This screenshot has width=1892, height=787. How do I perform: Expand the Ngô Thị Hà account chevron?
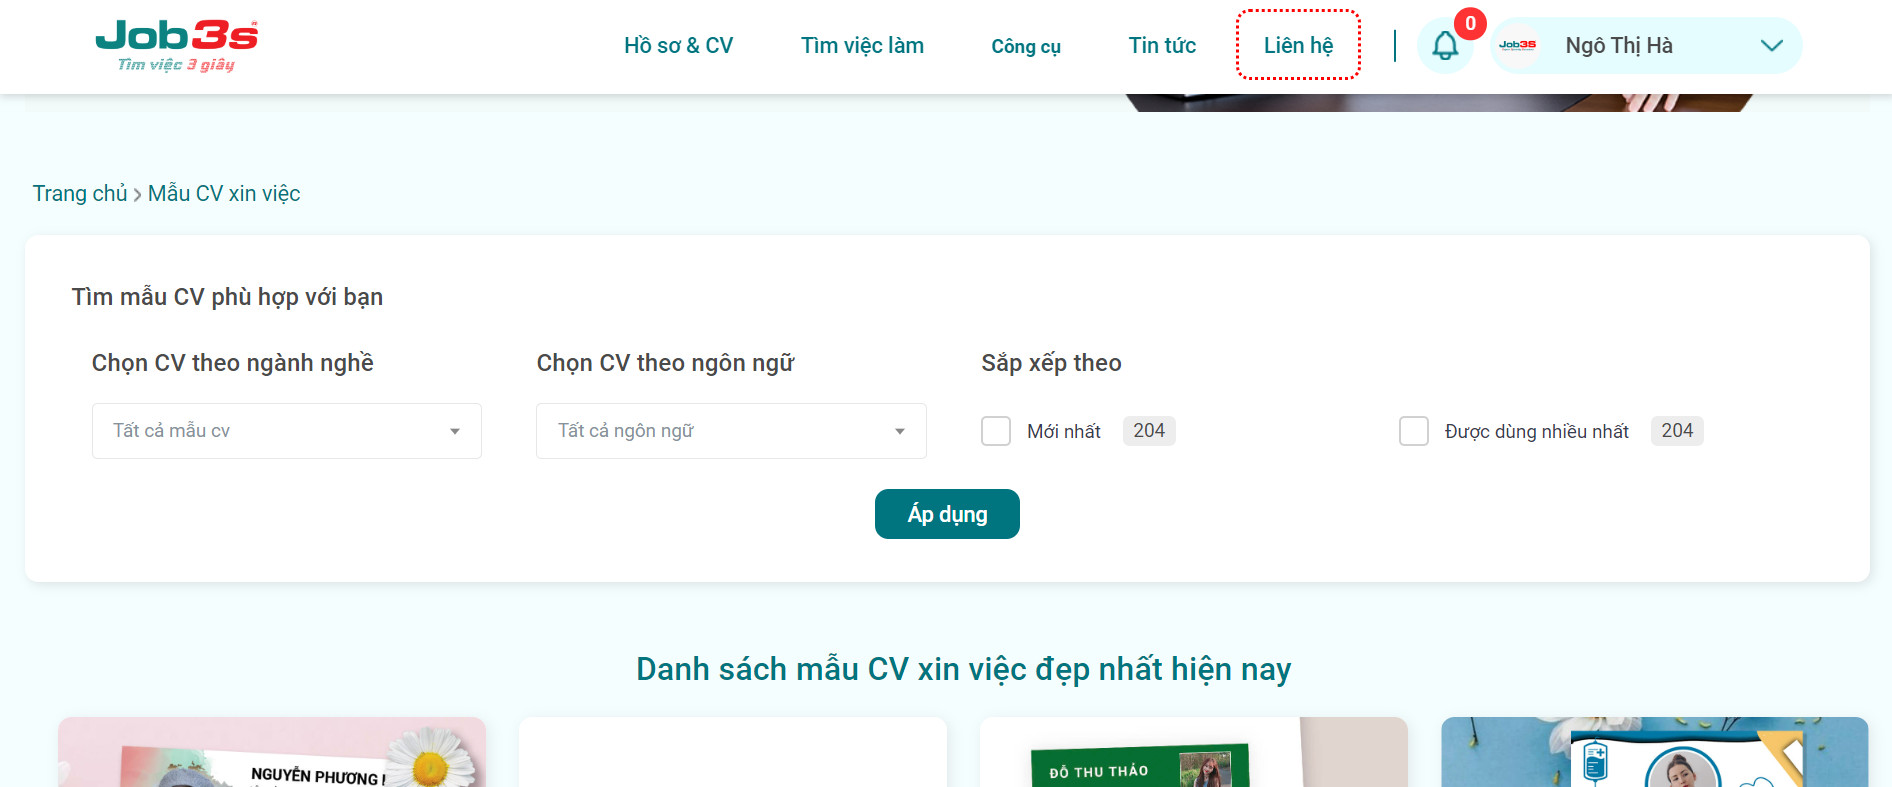[1771, 46]
